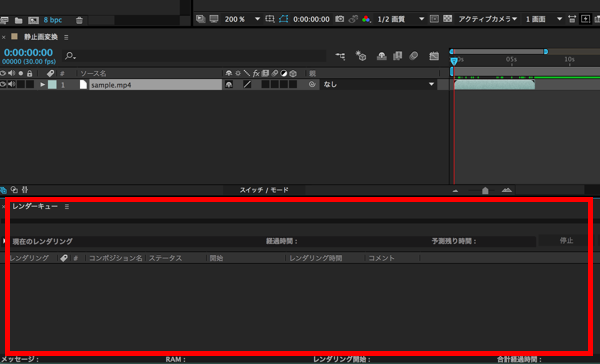This screenshot has height=364, width=600.
Task: Click the in/out/duration pane icon
Action: coord(25,190)
